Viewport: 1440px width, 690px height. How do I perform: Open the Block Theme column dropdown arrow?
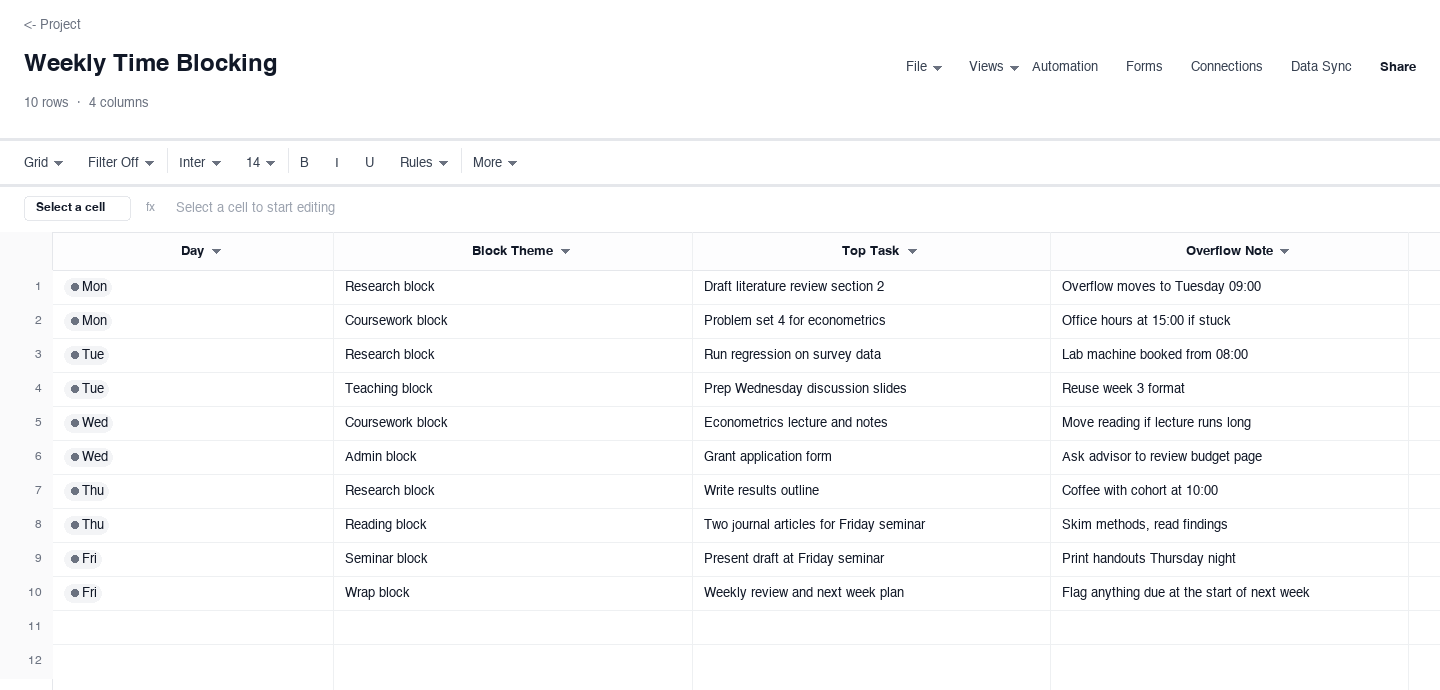[565, 252]
